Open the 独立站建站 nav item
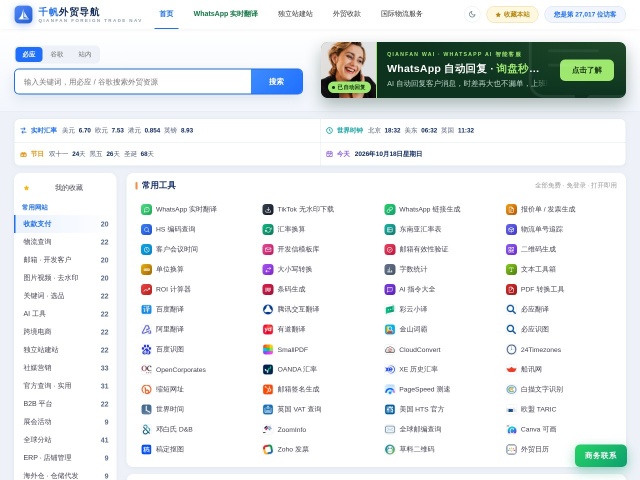The width and height of the screenshot is (640, 480). [x=295, y=14]
